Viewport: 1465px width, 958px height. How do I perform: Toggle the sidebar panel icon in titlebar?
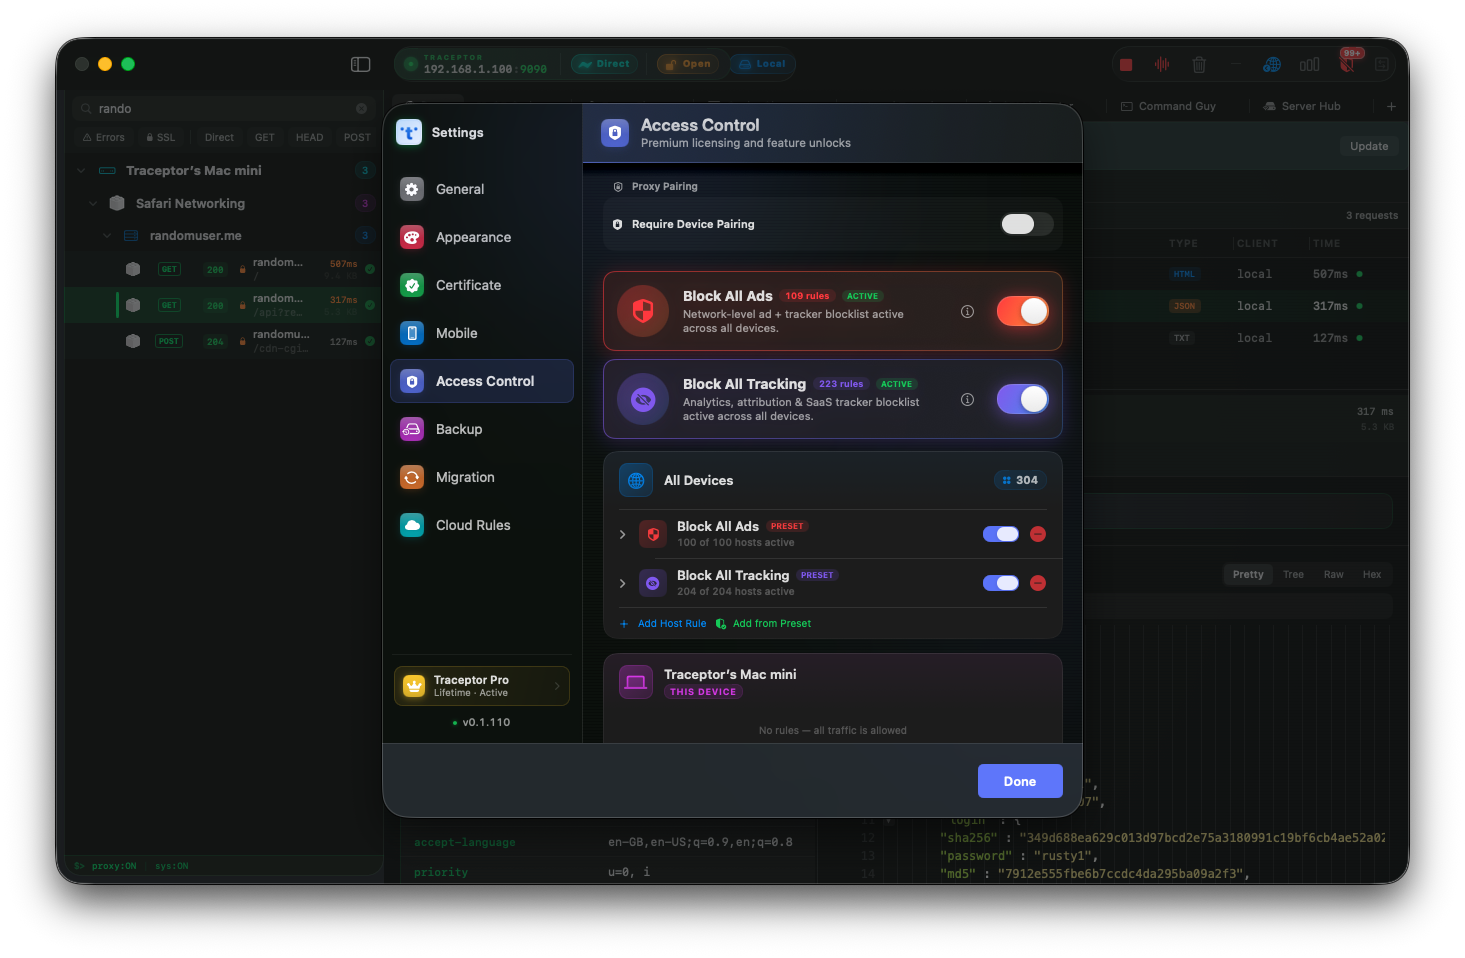click(x=361, y=64)
